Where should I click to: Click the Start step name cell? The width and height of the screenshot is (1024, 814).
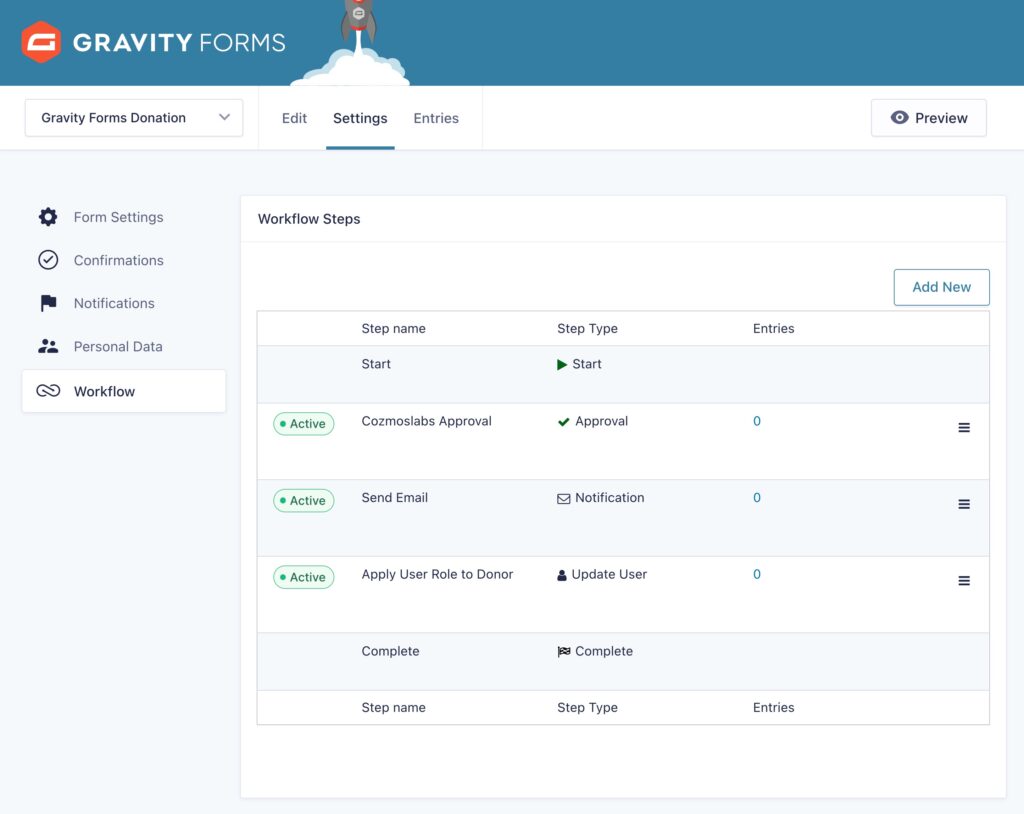click(x=376, y=364)
